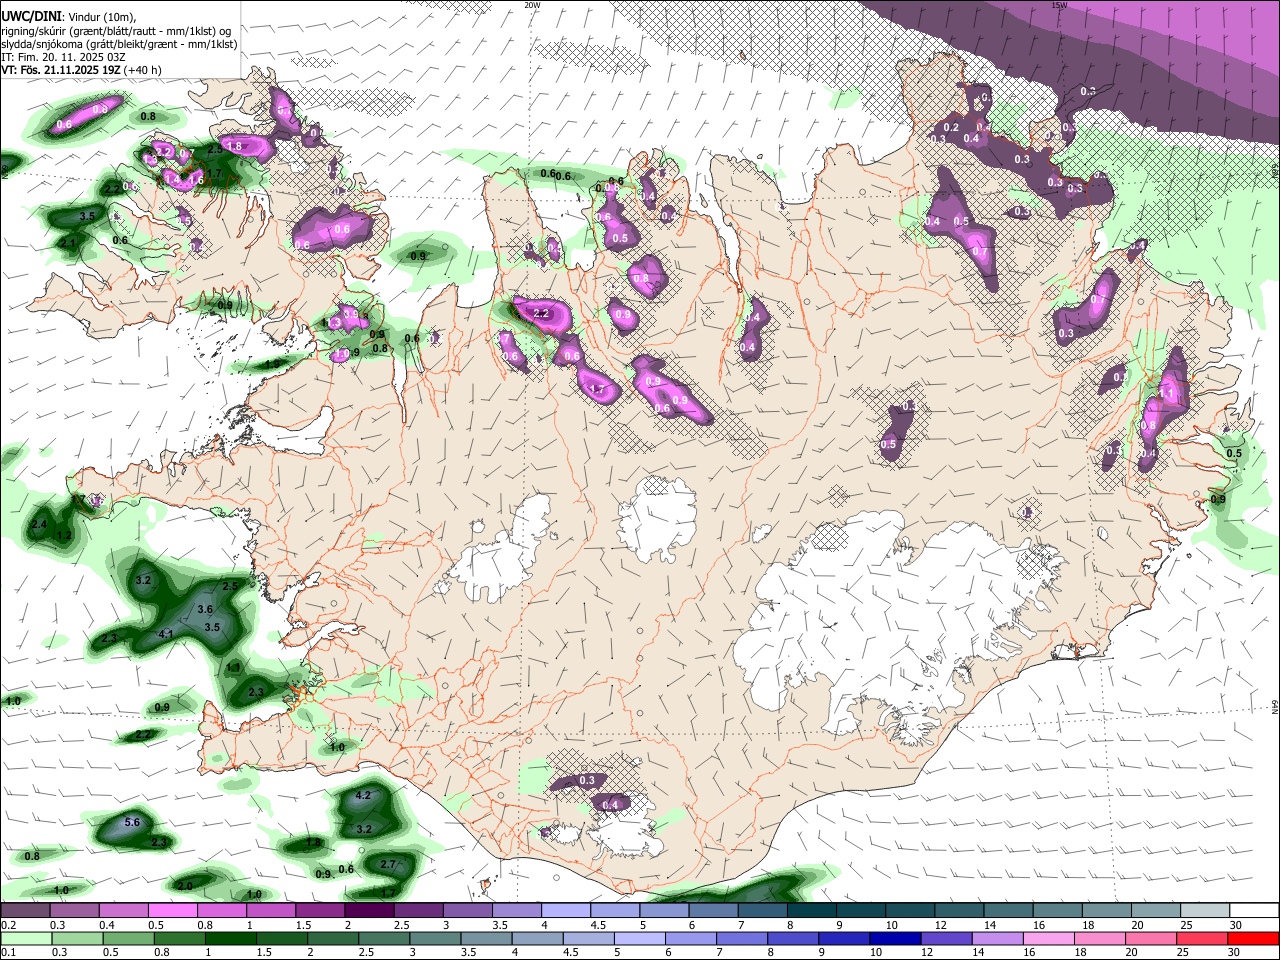Click the 3.6 precipitation value on the map
This screenshot has width=1280, height=960.
pyautogui.click(x=206, y=609)
